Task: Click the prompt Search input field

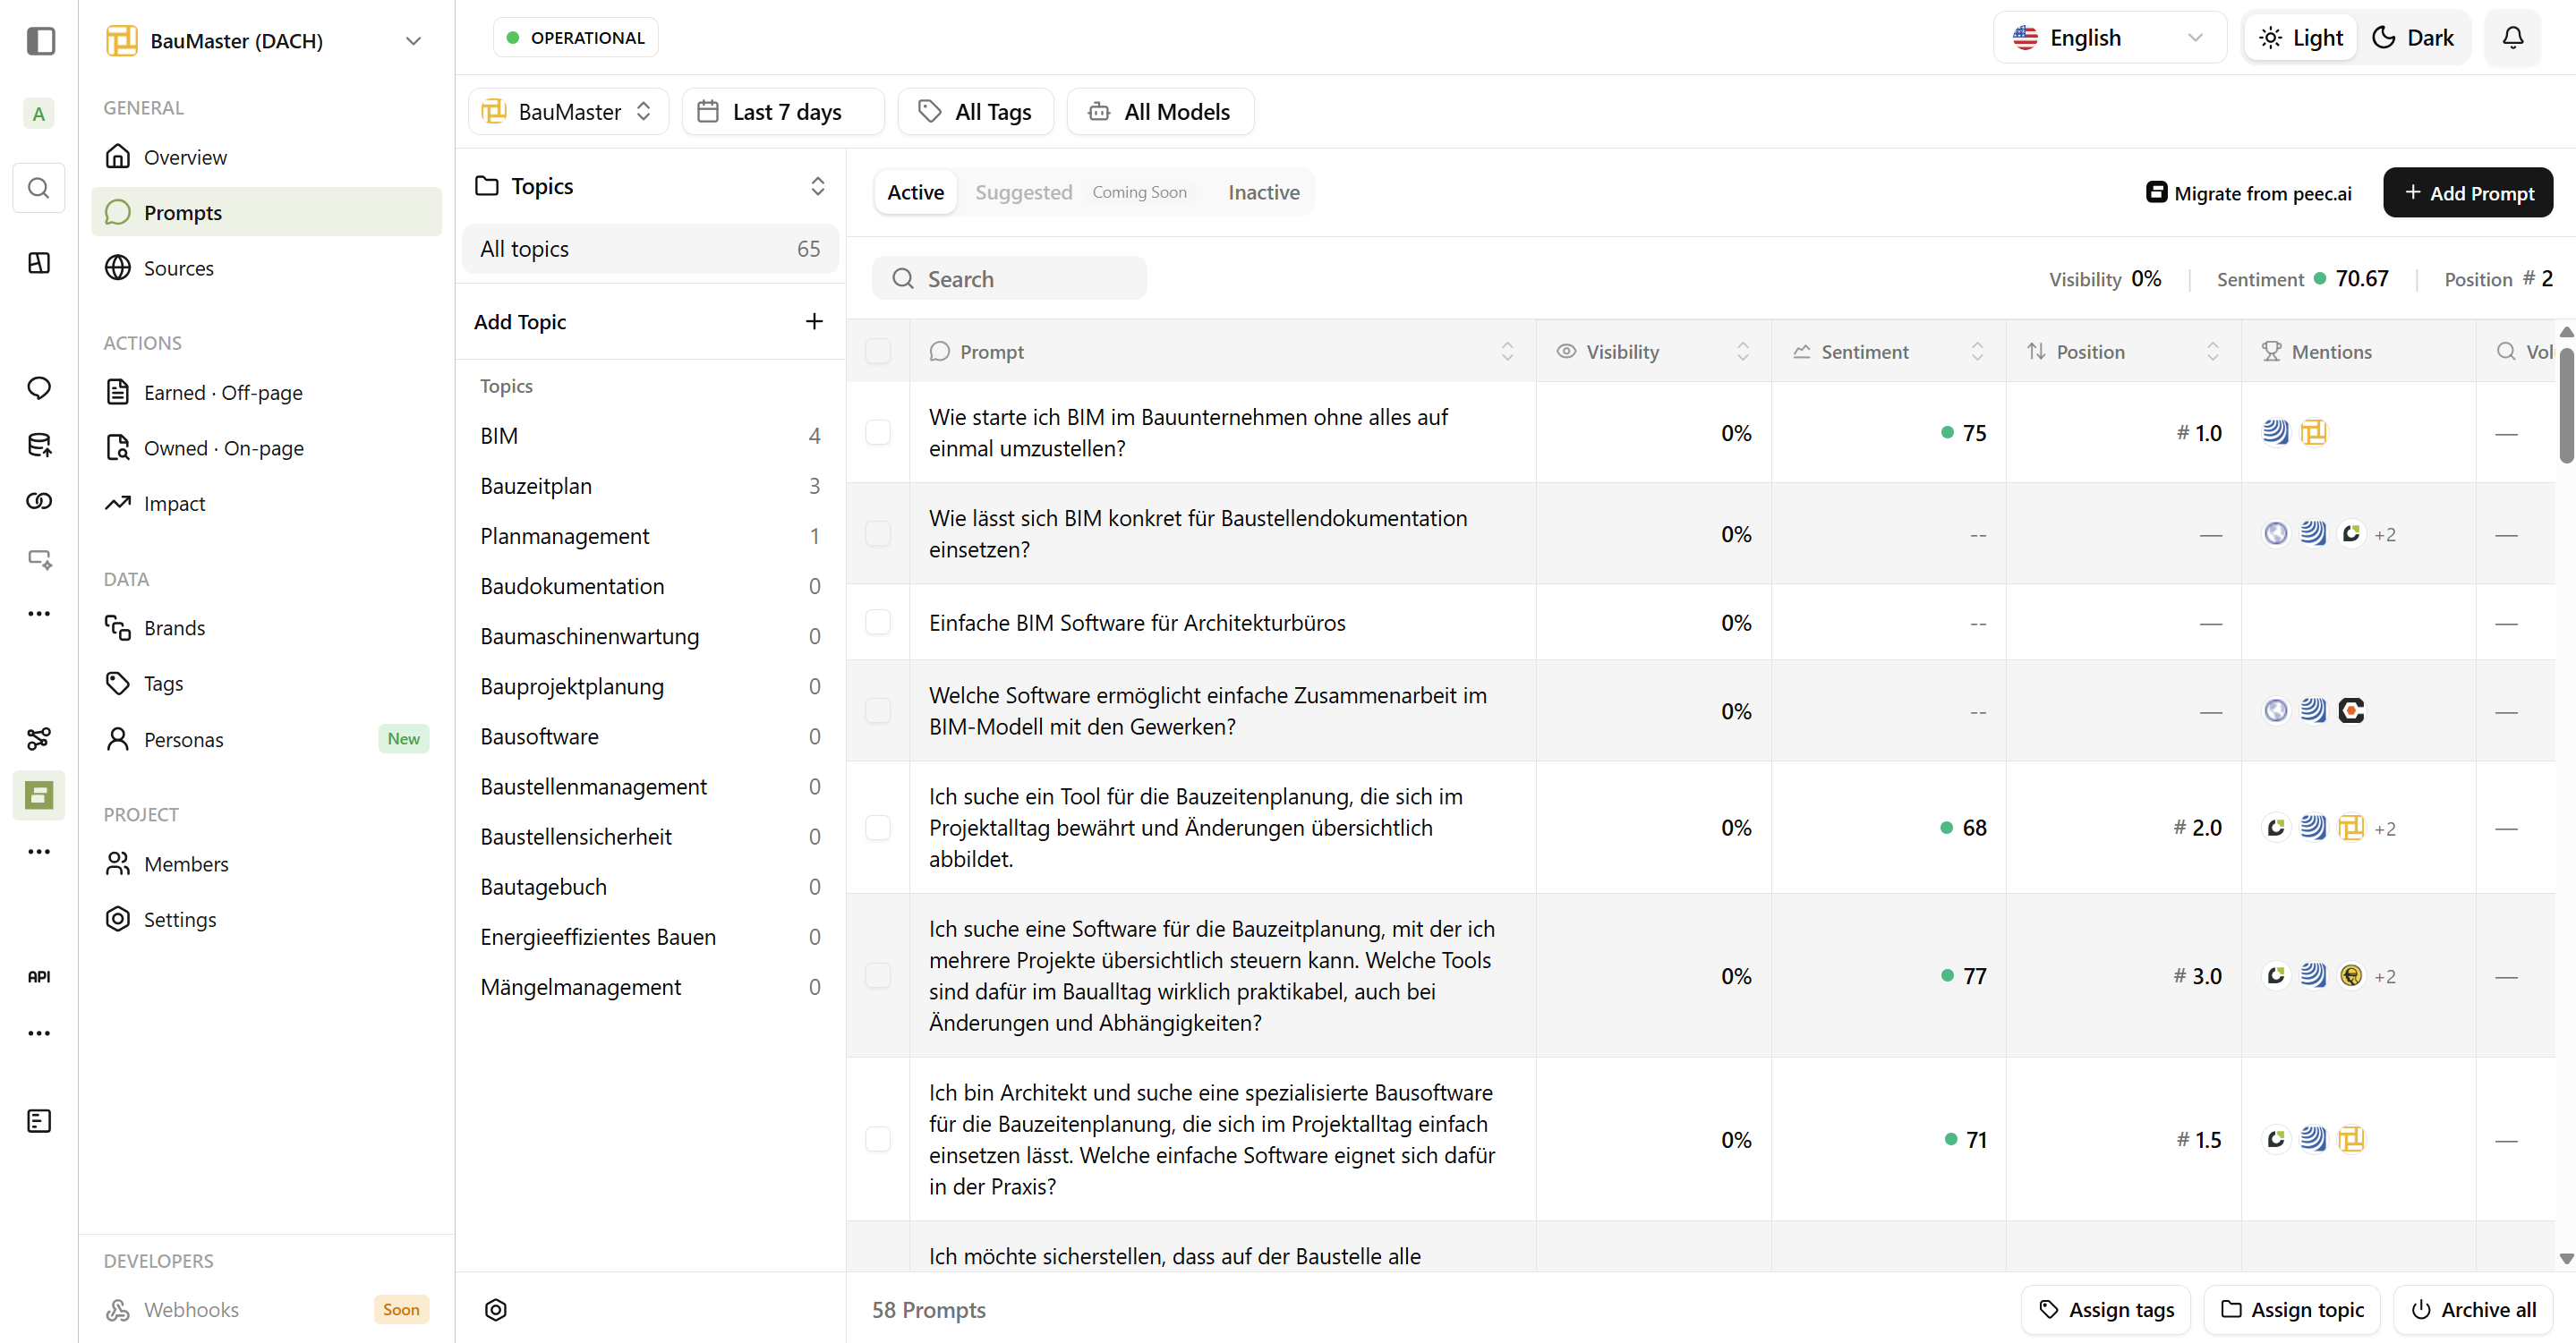Action: 1010,279
